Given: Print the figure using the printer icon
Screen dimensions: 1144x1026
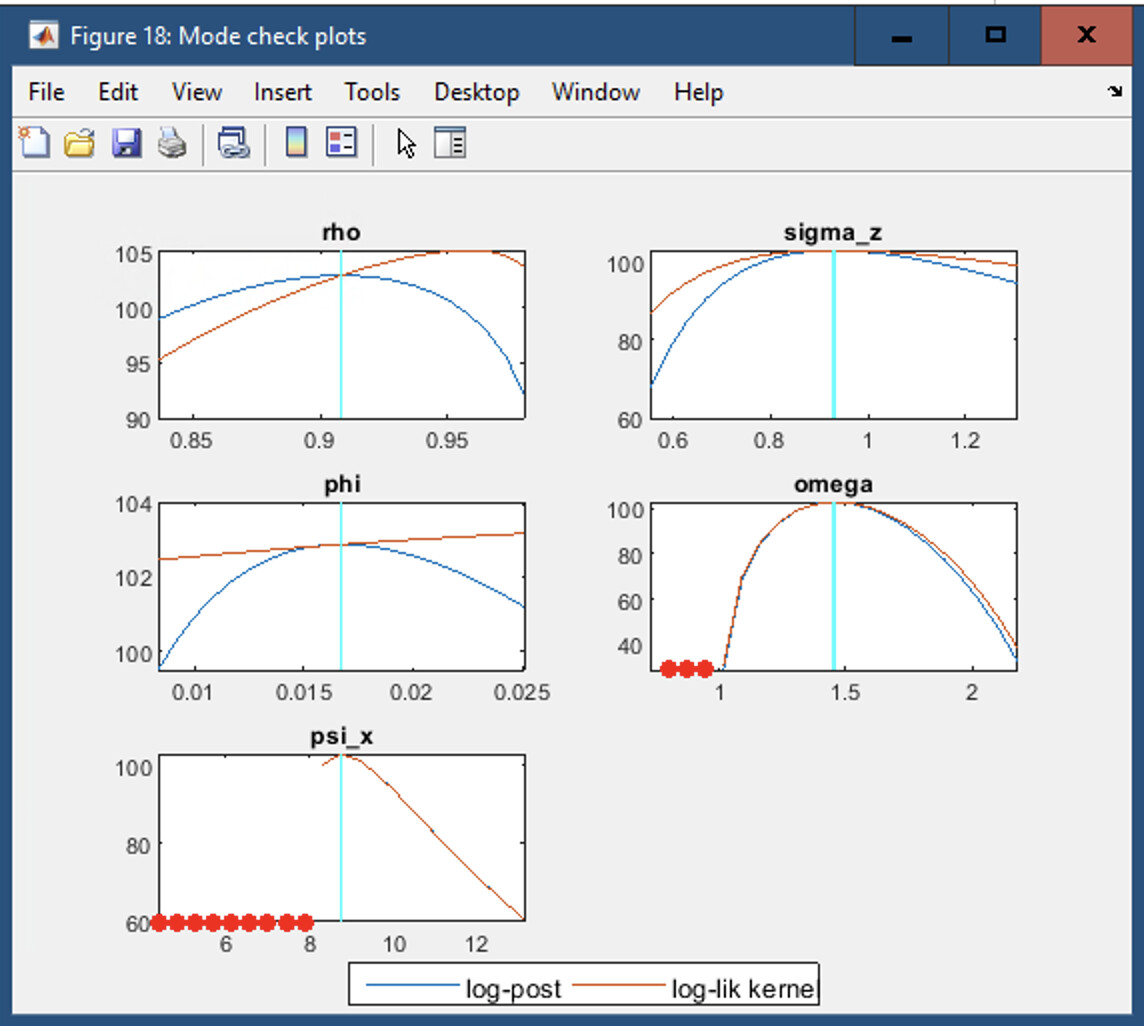Looking at the screenshot, I should pyautogui.click(x=172, y=142).
